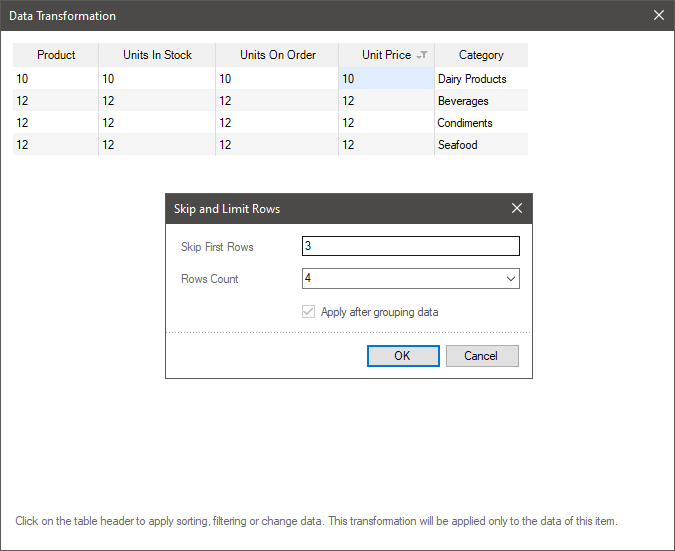Click the filter icon in Unit Price header

coord(423,56)
